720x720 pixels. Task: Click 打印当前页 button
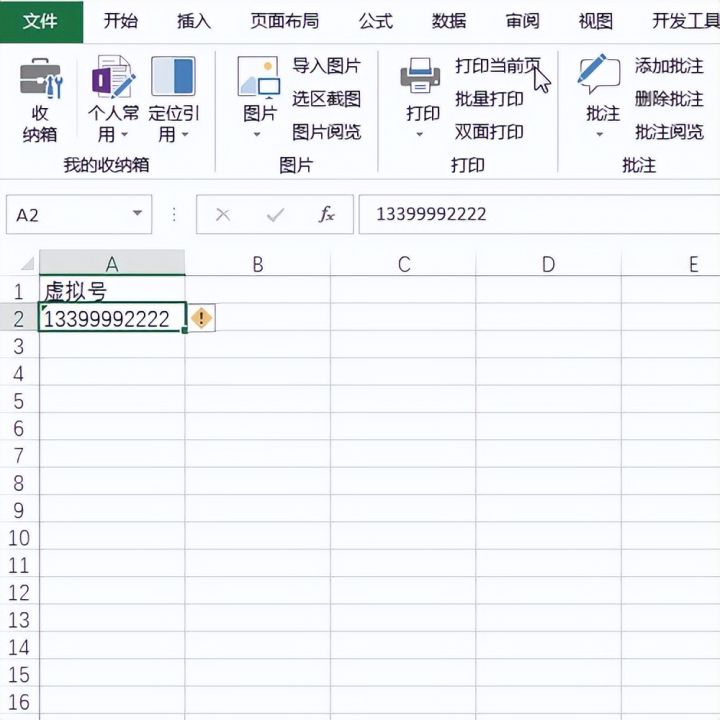(498, 66)
